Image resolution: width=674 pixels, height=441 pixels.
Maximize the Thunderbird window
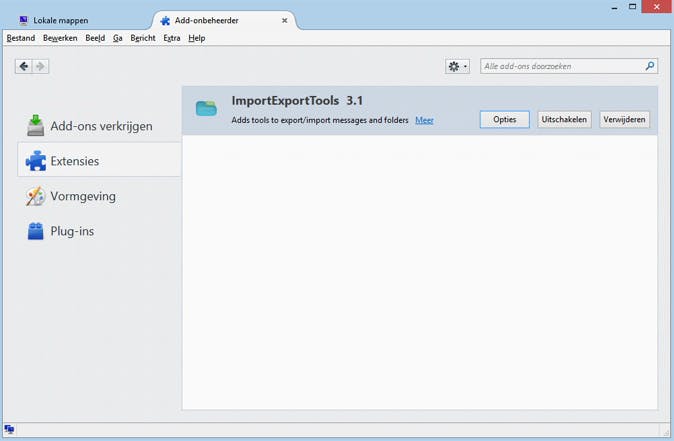(x=632, y=7)
